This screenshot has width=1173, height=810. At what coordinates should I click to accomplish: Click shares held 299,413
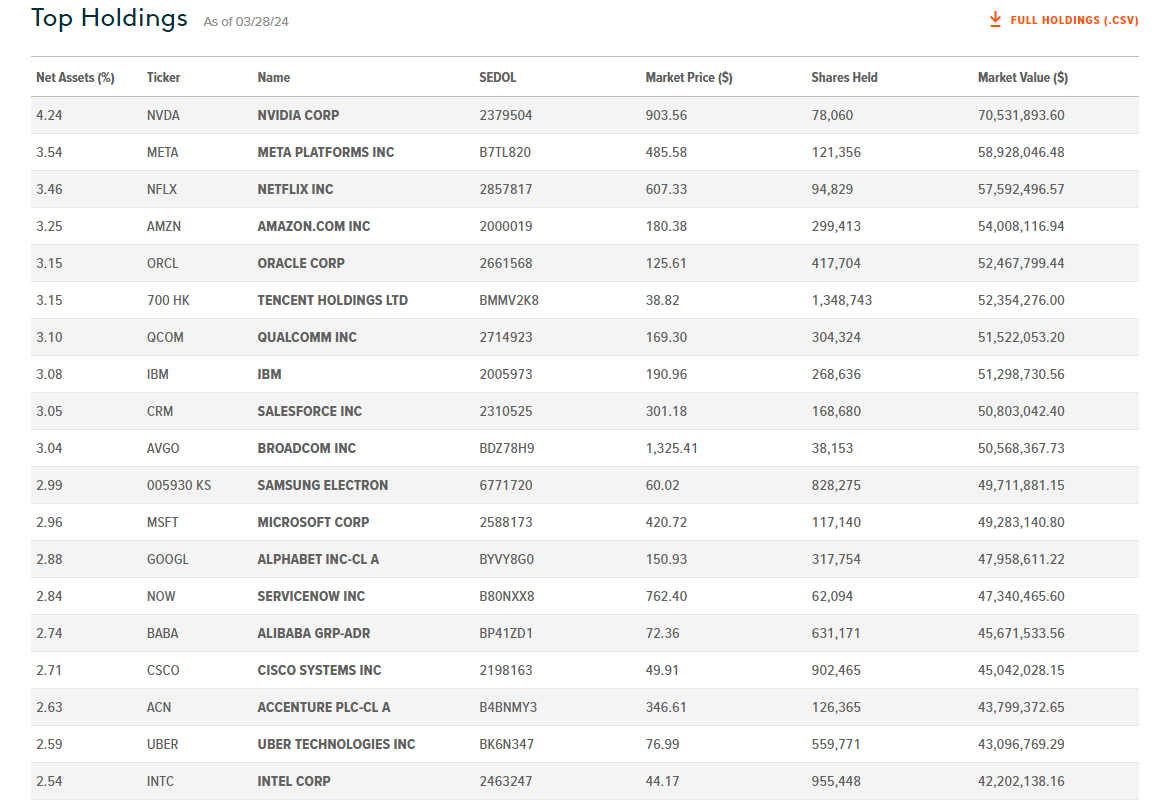pos(836,227)
